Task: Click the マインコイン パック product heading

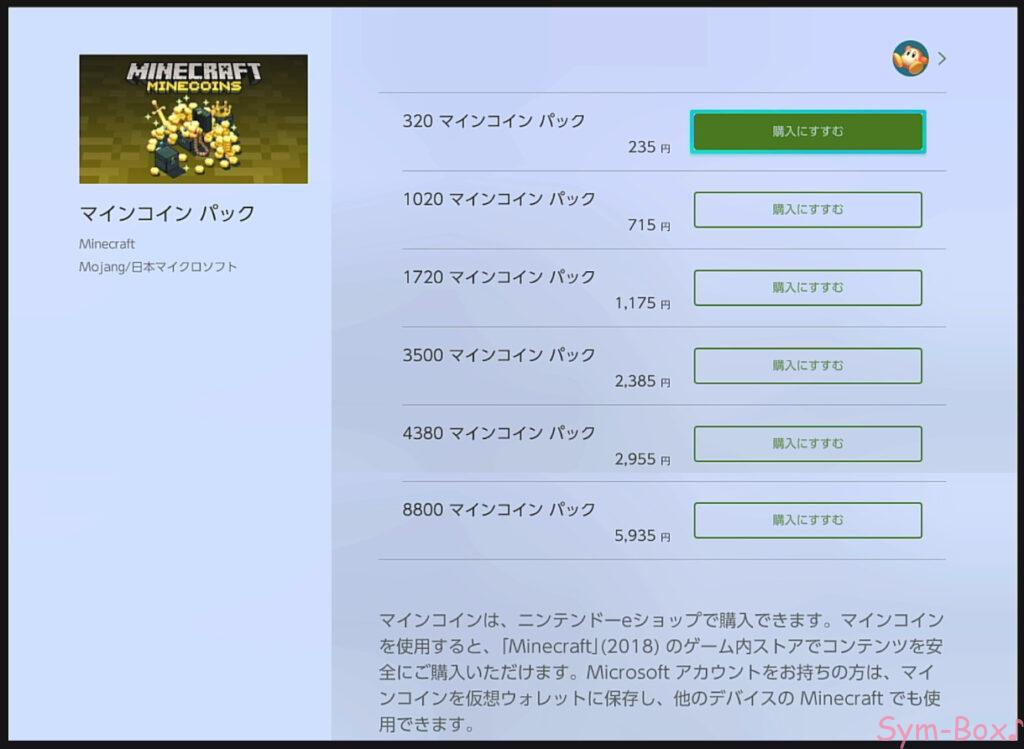Action: 167,213
